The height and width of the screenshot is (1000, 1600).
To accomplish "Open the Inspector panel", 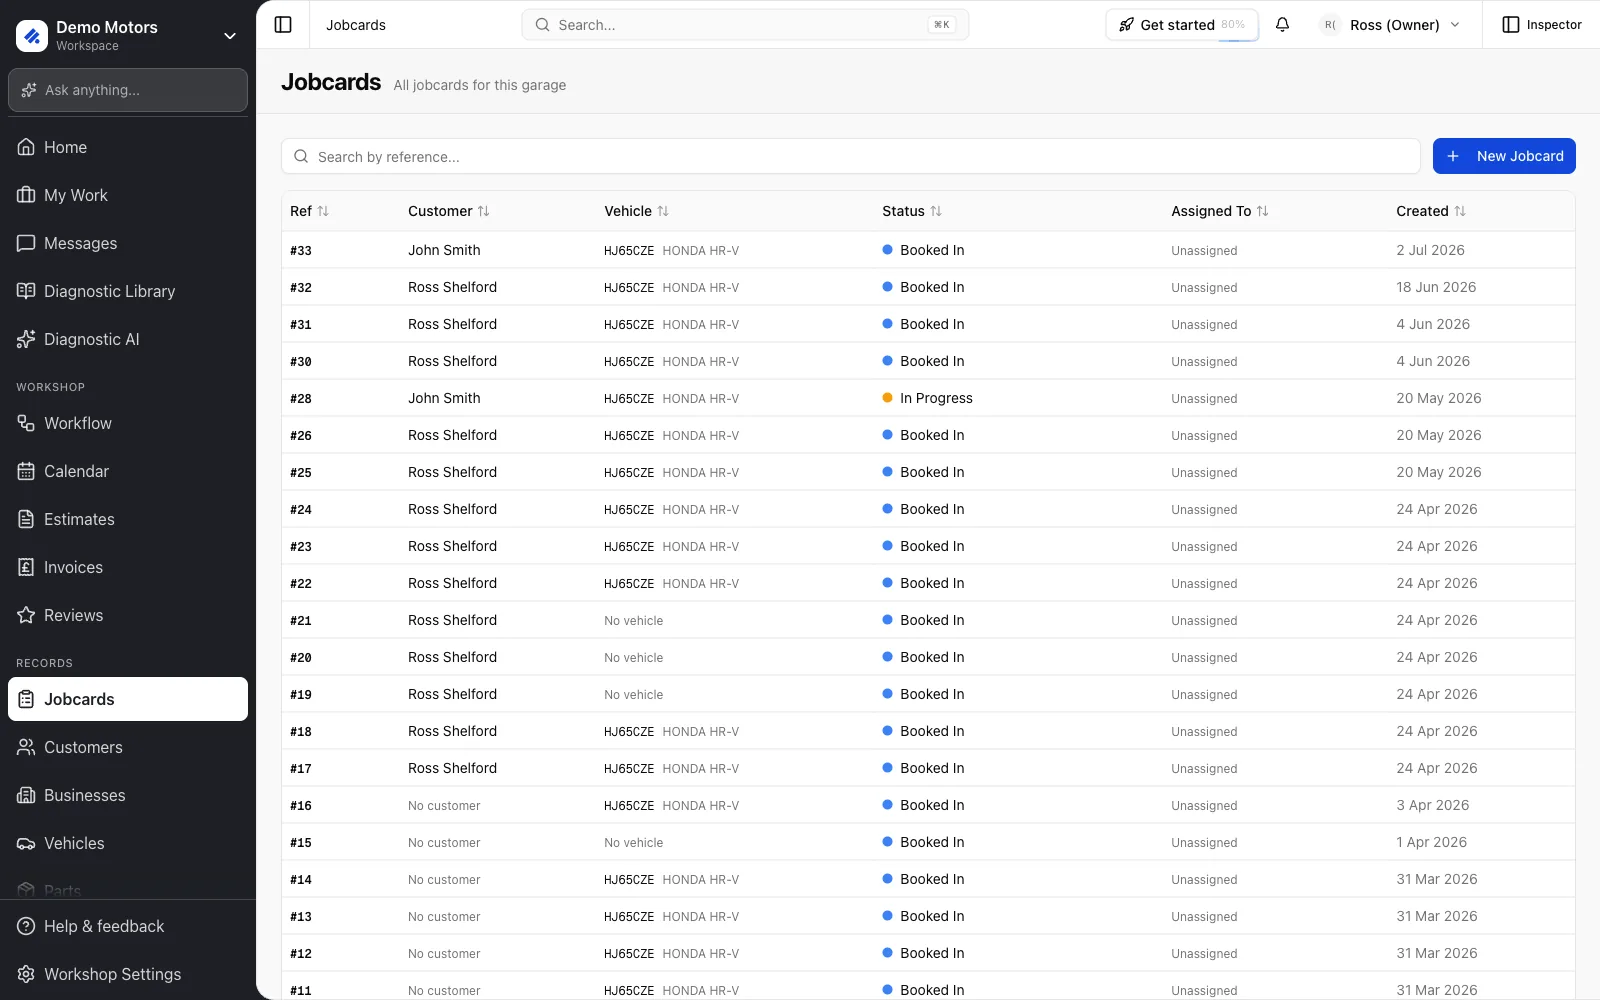I will (1542, 25).
